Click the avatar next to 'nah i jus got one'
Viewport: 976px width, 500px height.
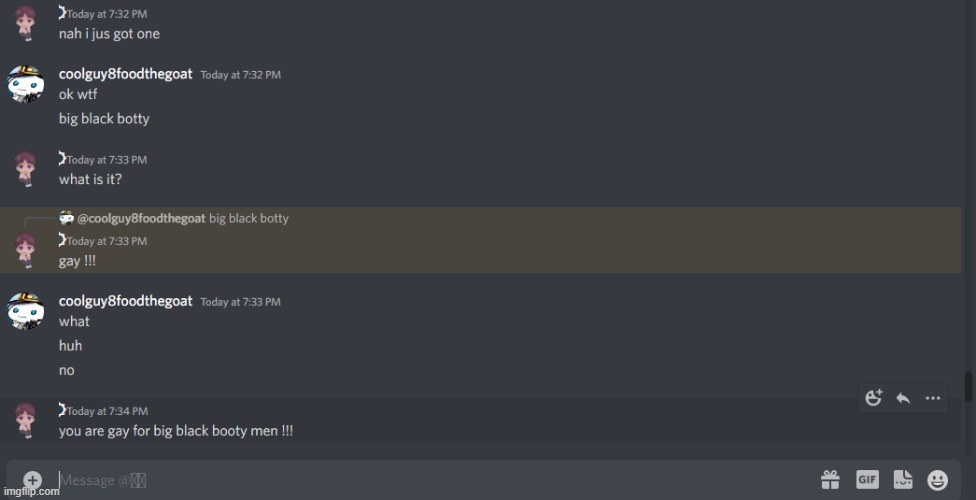pos(26,23)
